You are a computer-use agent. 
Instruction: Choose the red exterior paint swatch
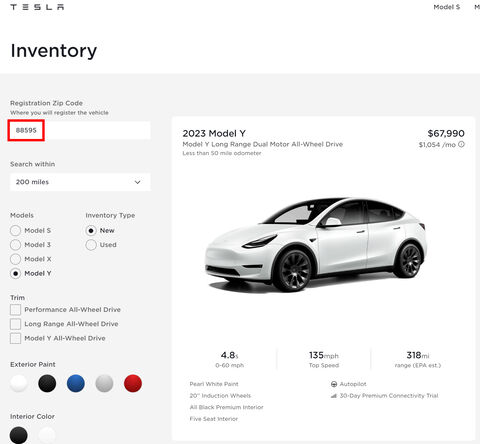[x=133, y=383]
